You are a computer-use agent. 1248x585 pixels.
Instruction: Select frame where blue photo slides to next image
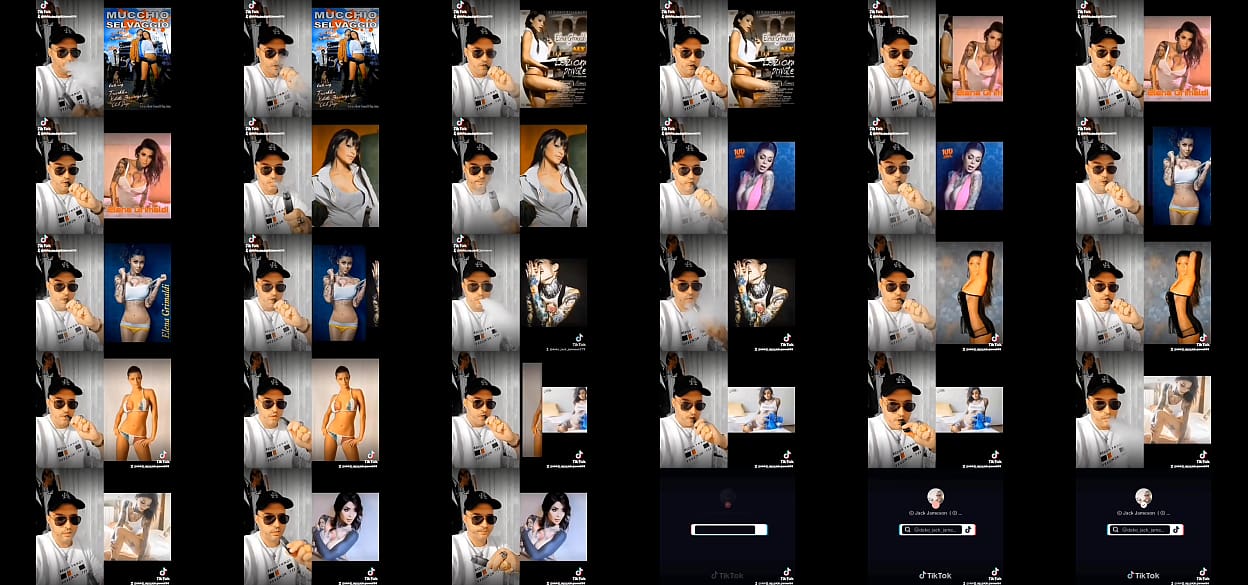pyautogui.click(x=312, y=292)
